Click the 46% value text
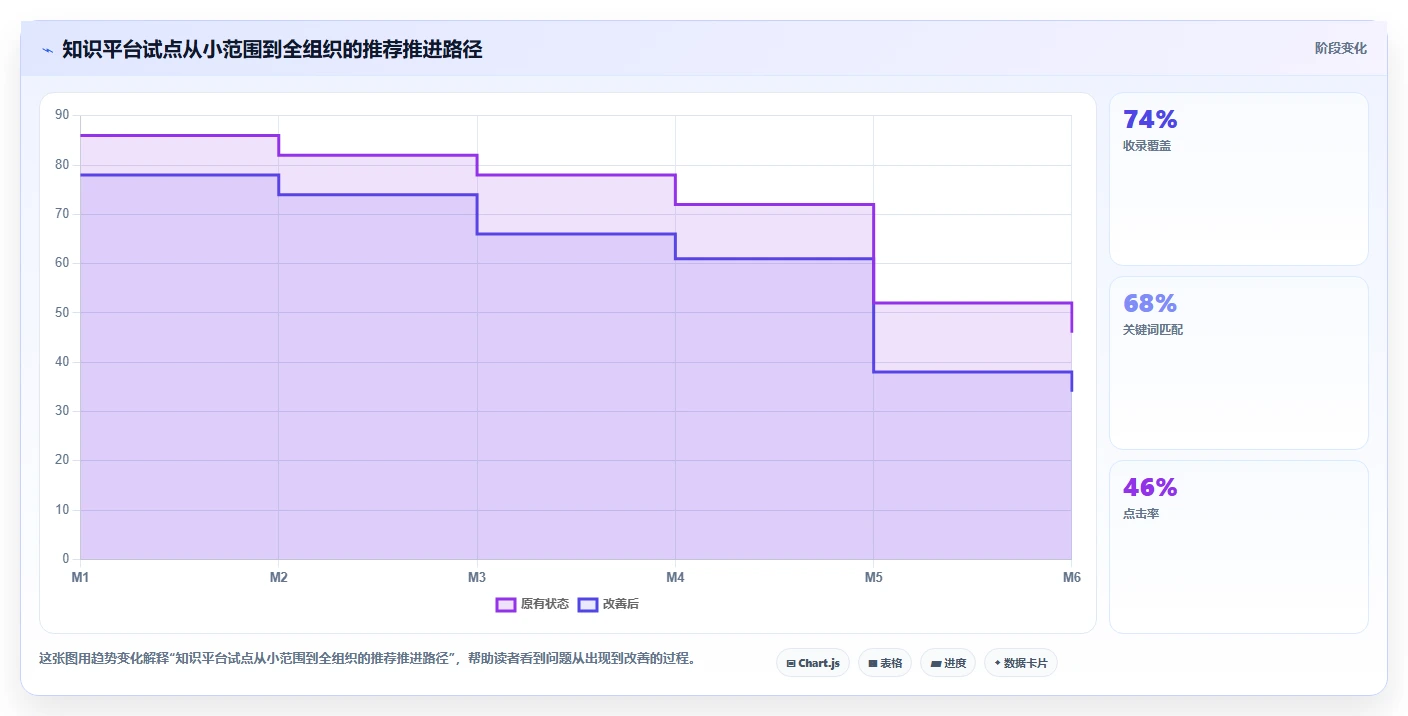 pos(1150,488)
